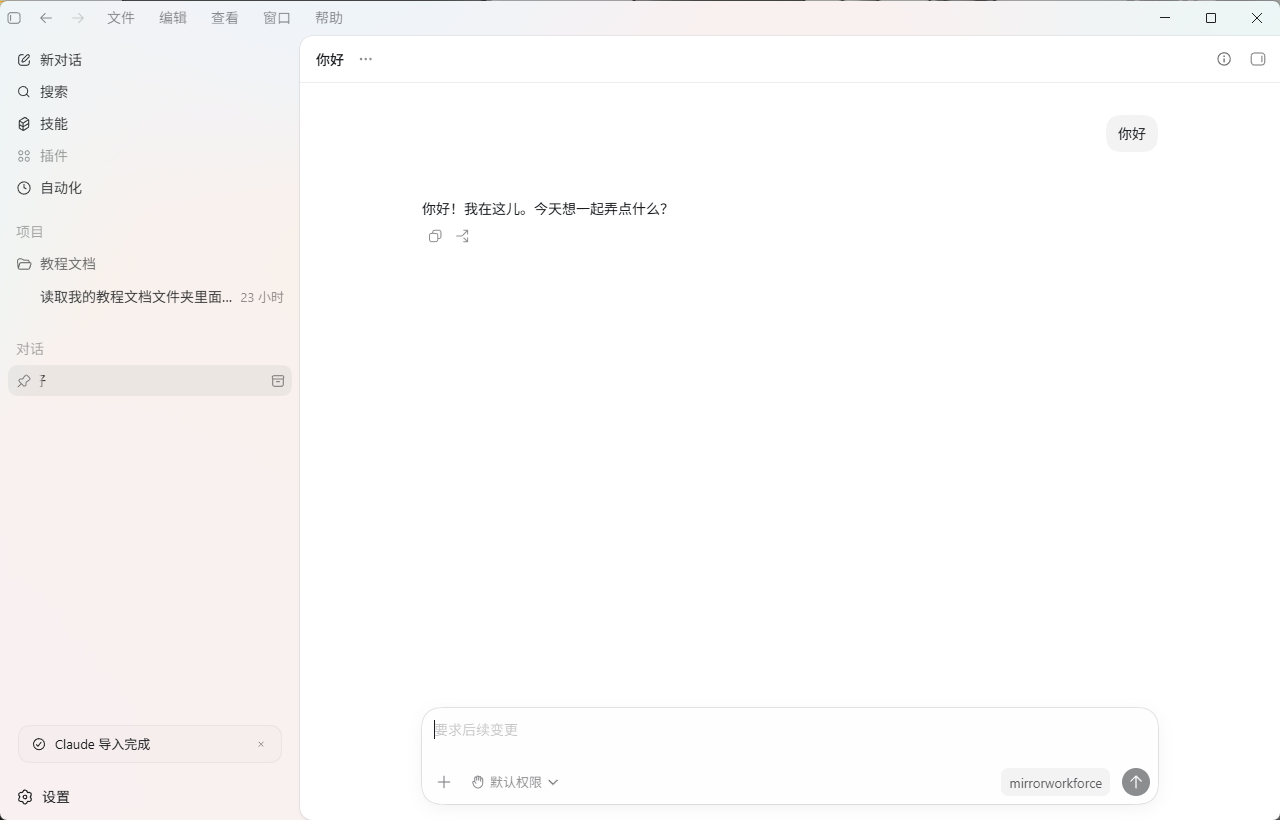Open the 文件 menu
The image size is (1280, 820).
coord(121,18)
